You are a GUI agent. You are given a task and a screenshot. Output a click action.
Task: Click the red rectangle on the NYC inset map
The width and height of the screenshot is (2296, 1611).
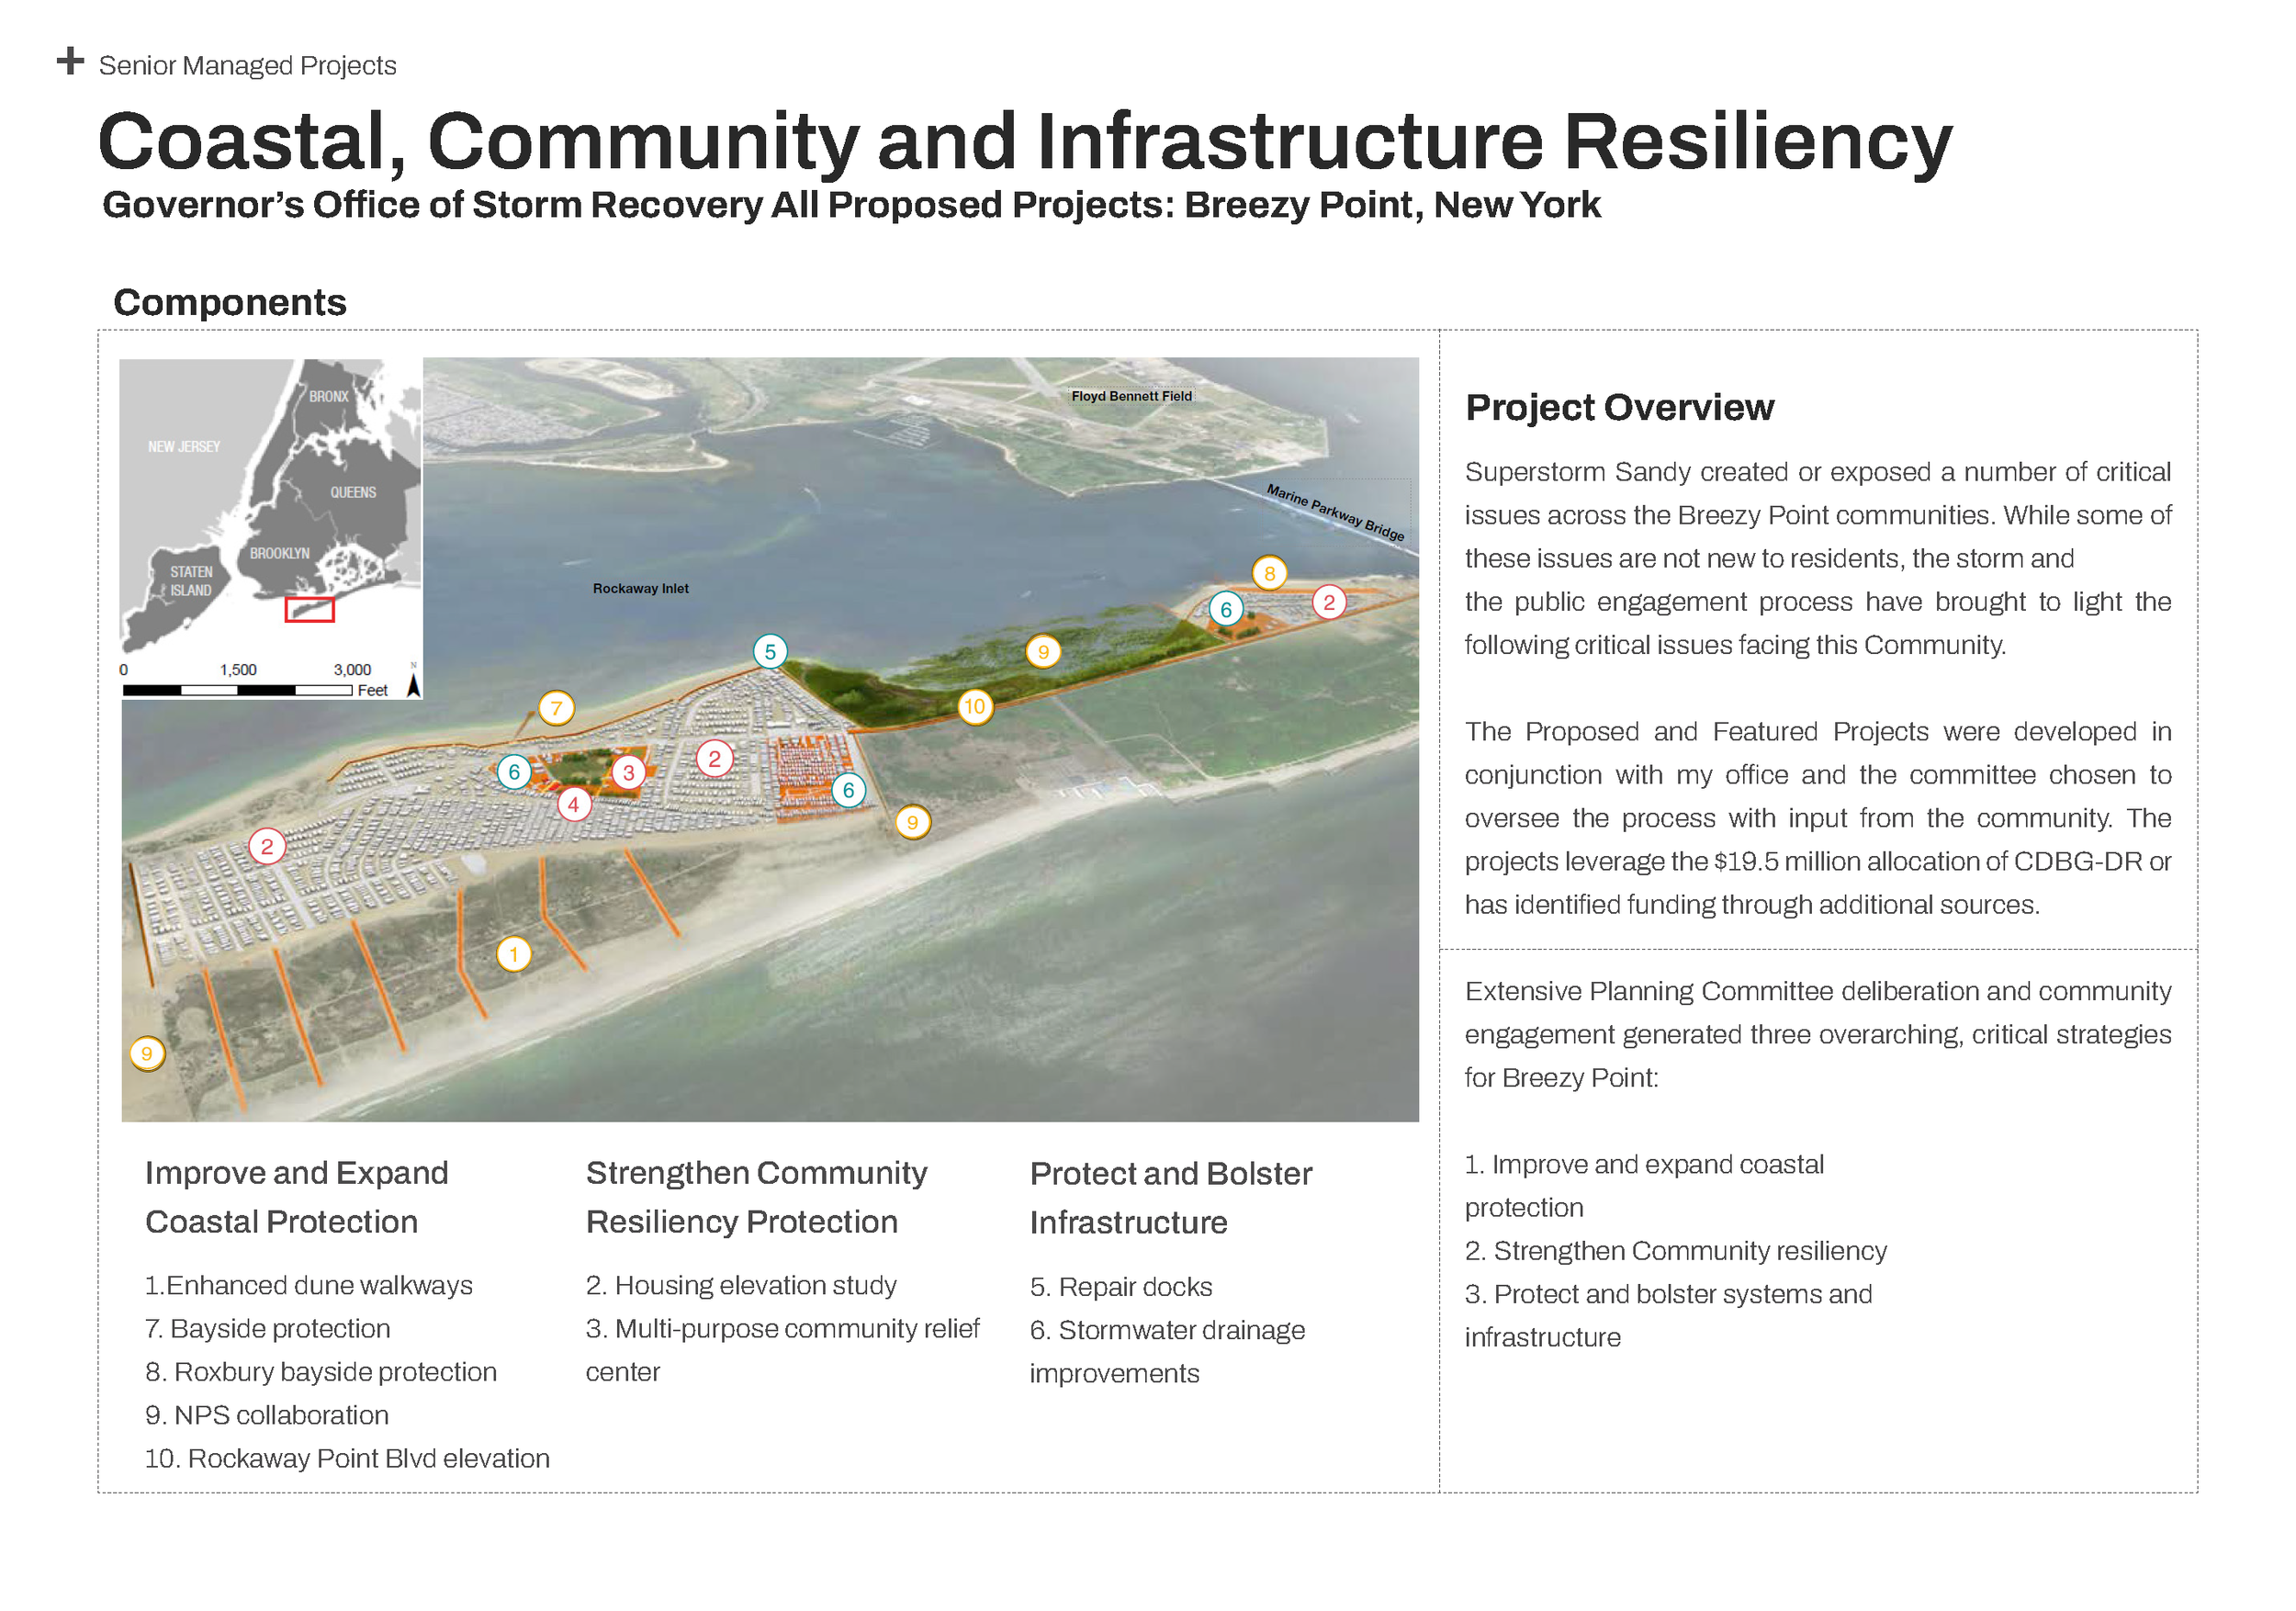[309, 609]
